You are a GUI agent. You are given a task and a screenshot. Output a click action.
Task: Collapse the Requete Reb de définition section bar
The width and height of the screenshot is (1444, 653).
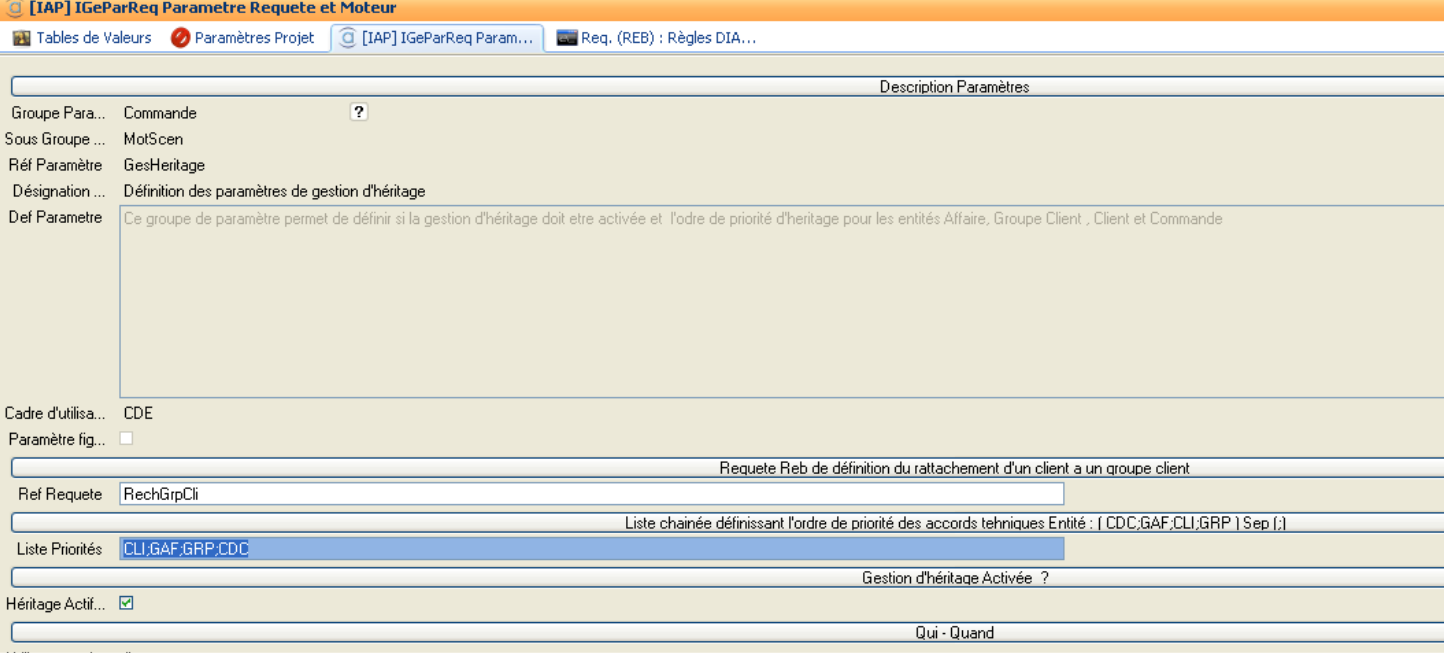953,468
